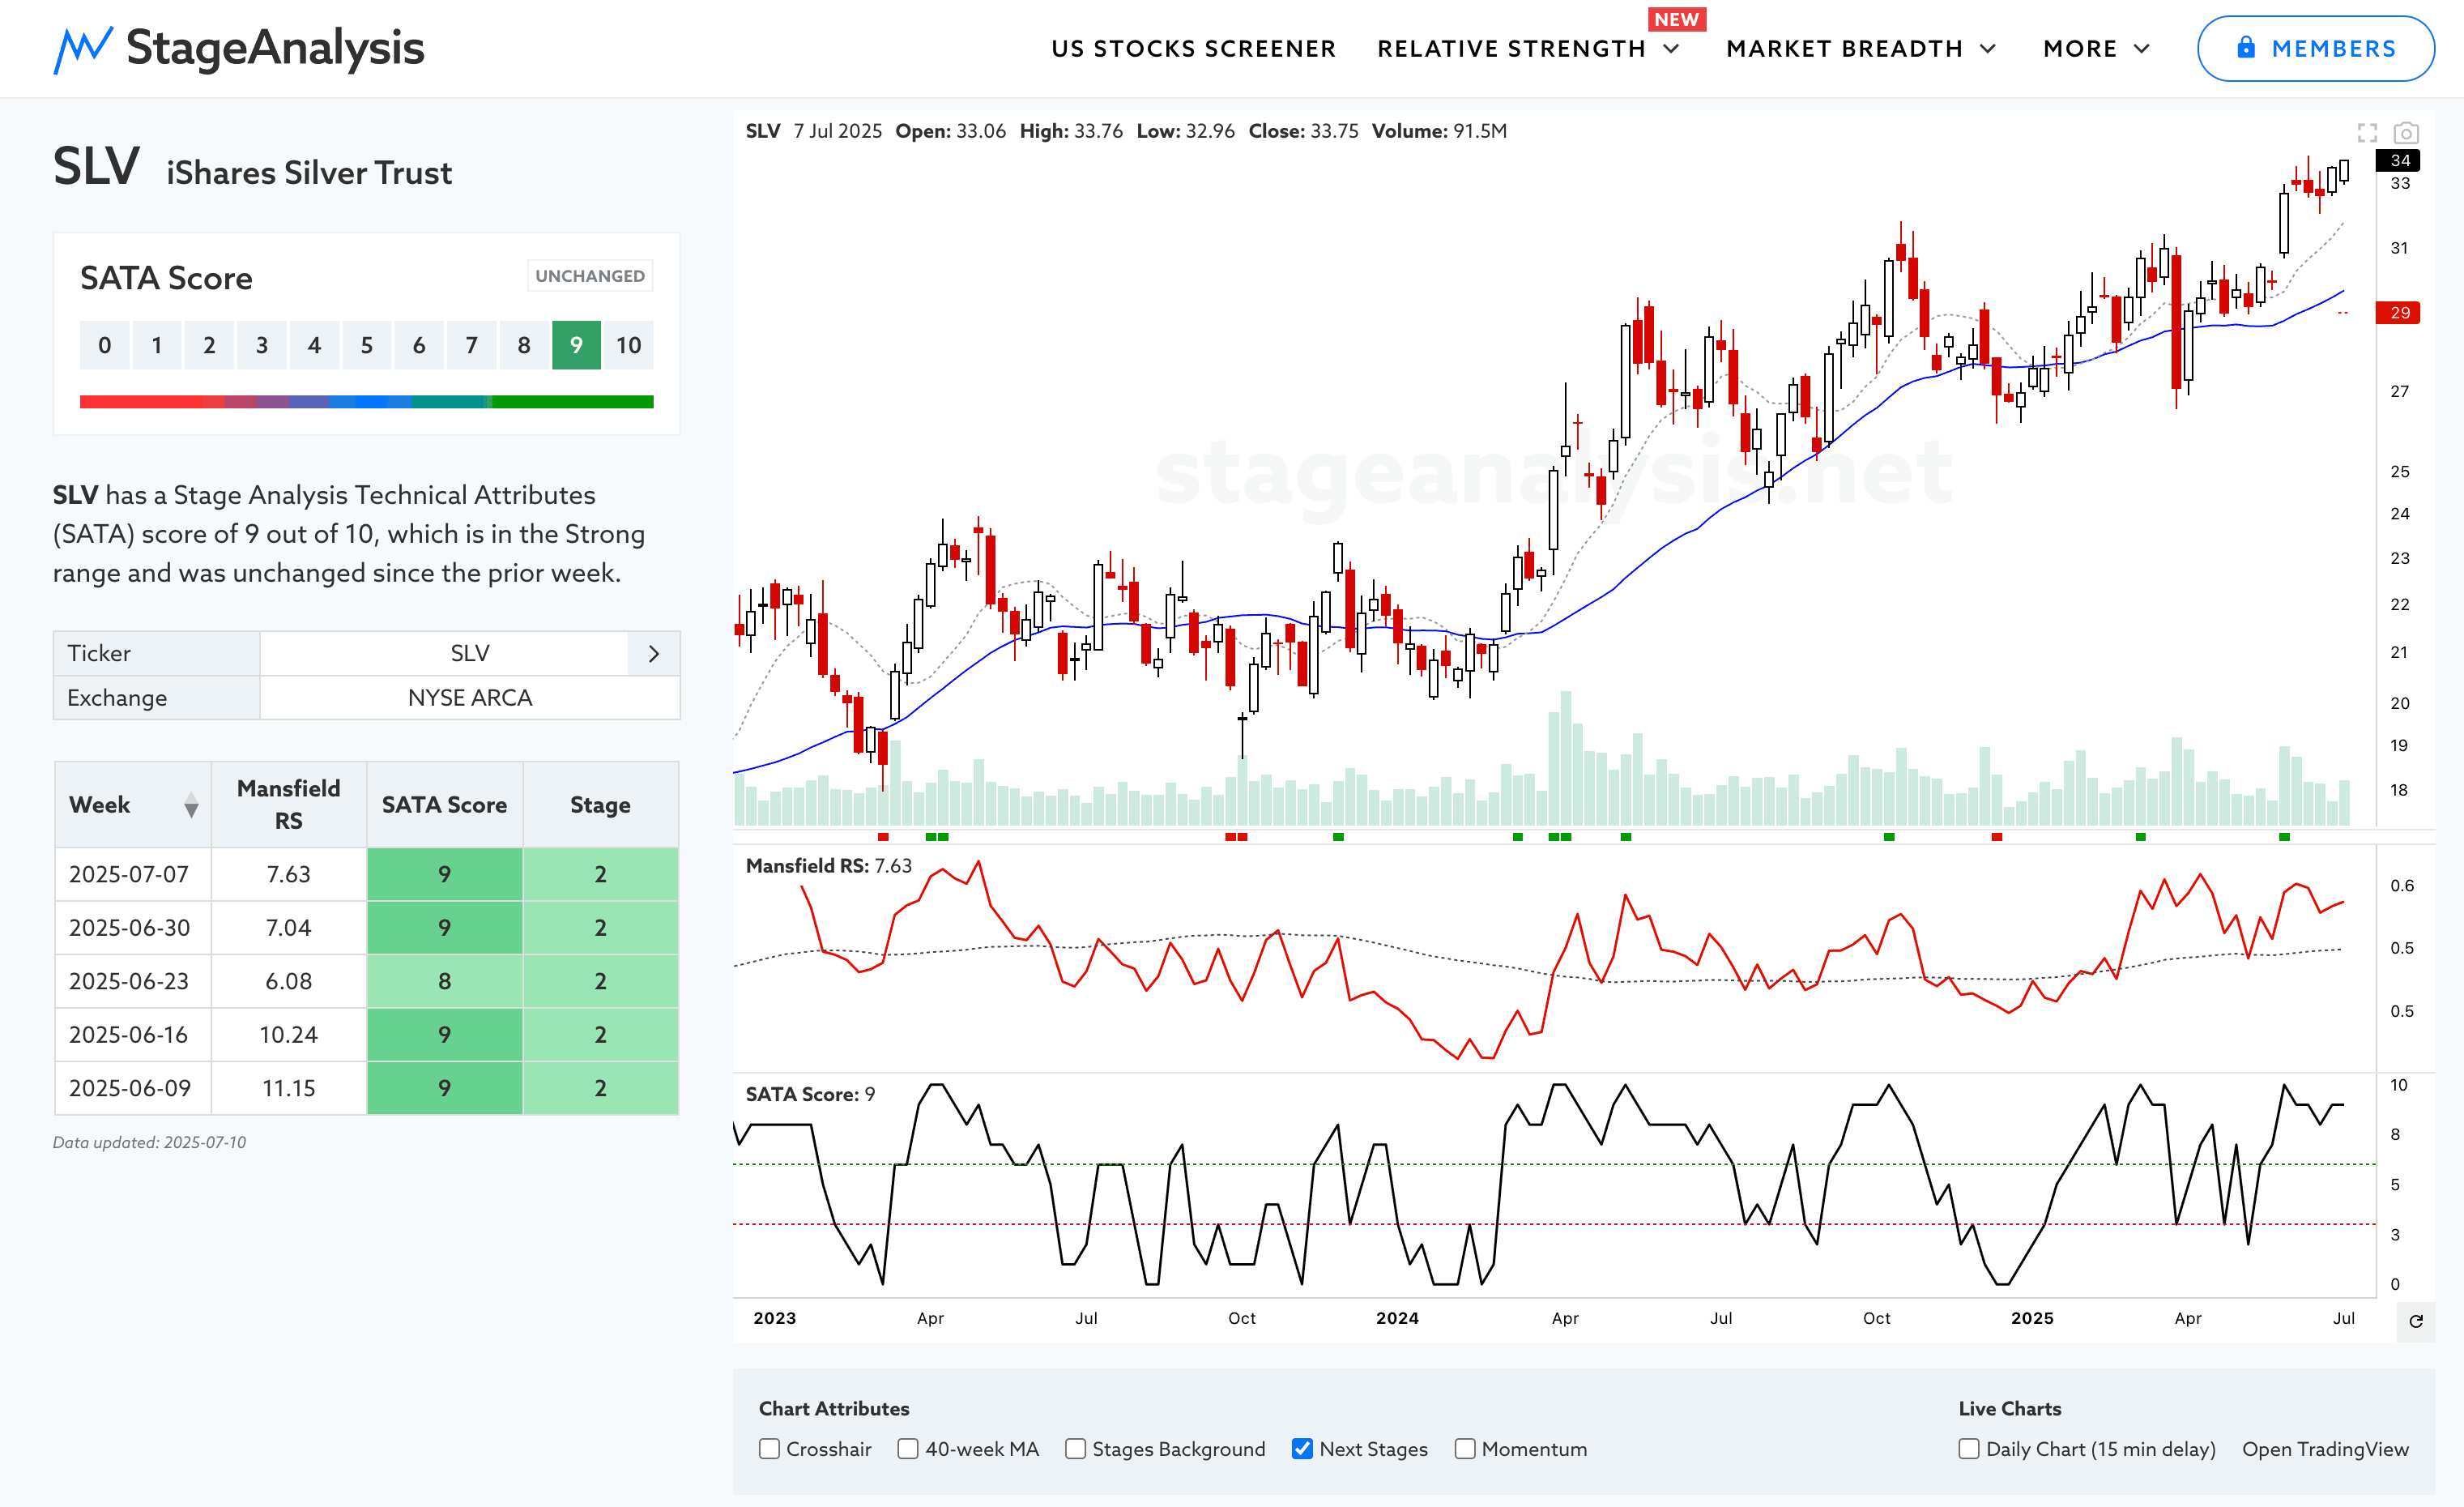The height and width of the screenshot is (1507, 2464).
Task: Enable the Stages Background checkbox
Action: point(1075,1449)
